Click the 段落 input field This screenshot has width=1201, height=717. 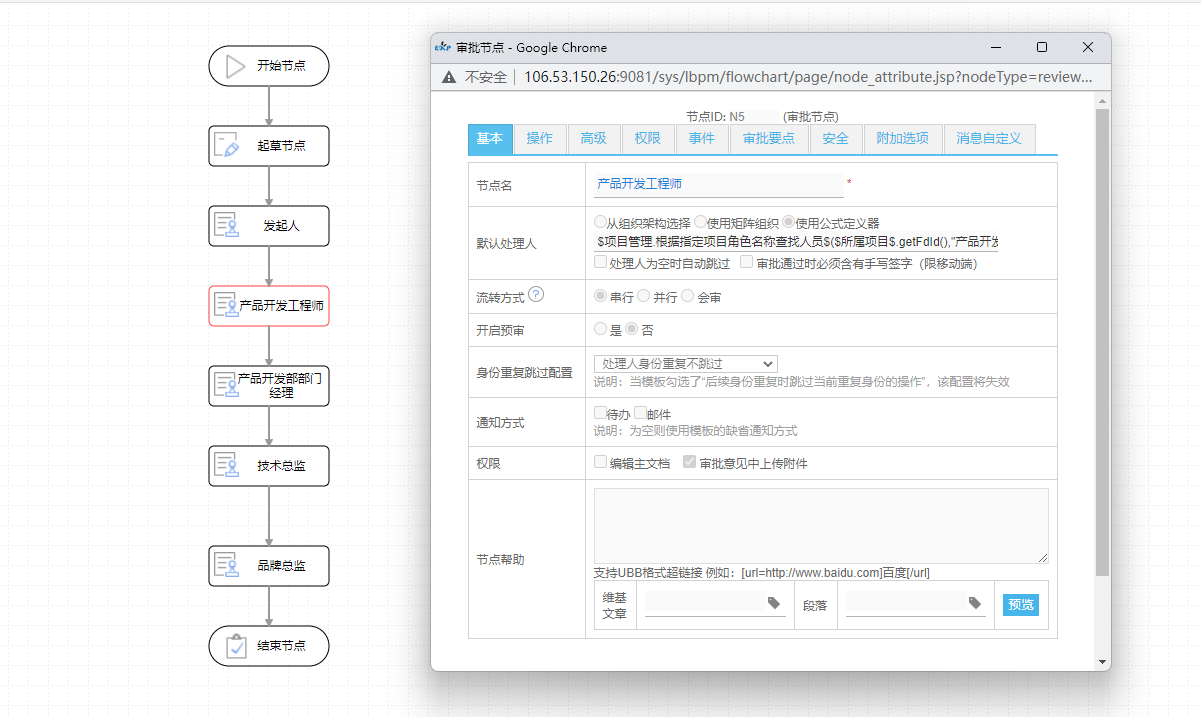point(916,603)
